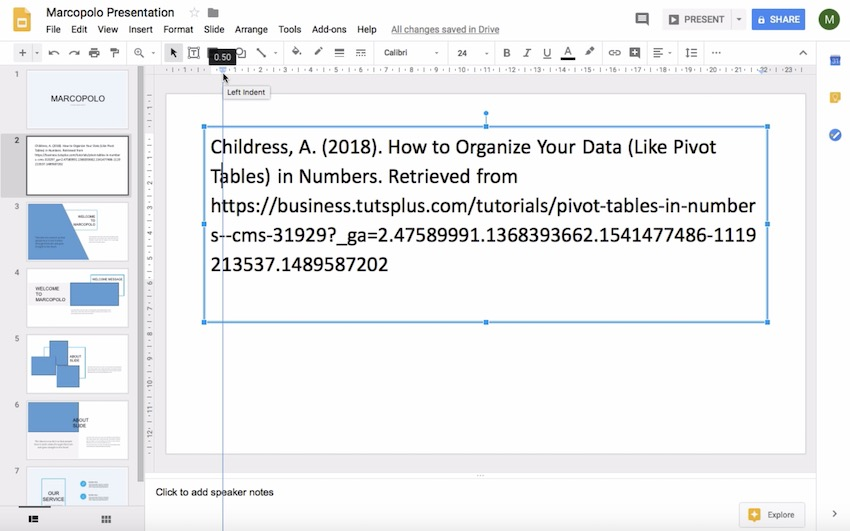
Task: Open the Arrange menu
Action: (x=251, y=30)
